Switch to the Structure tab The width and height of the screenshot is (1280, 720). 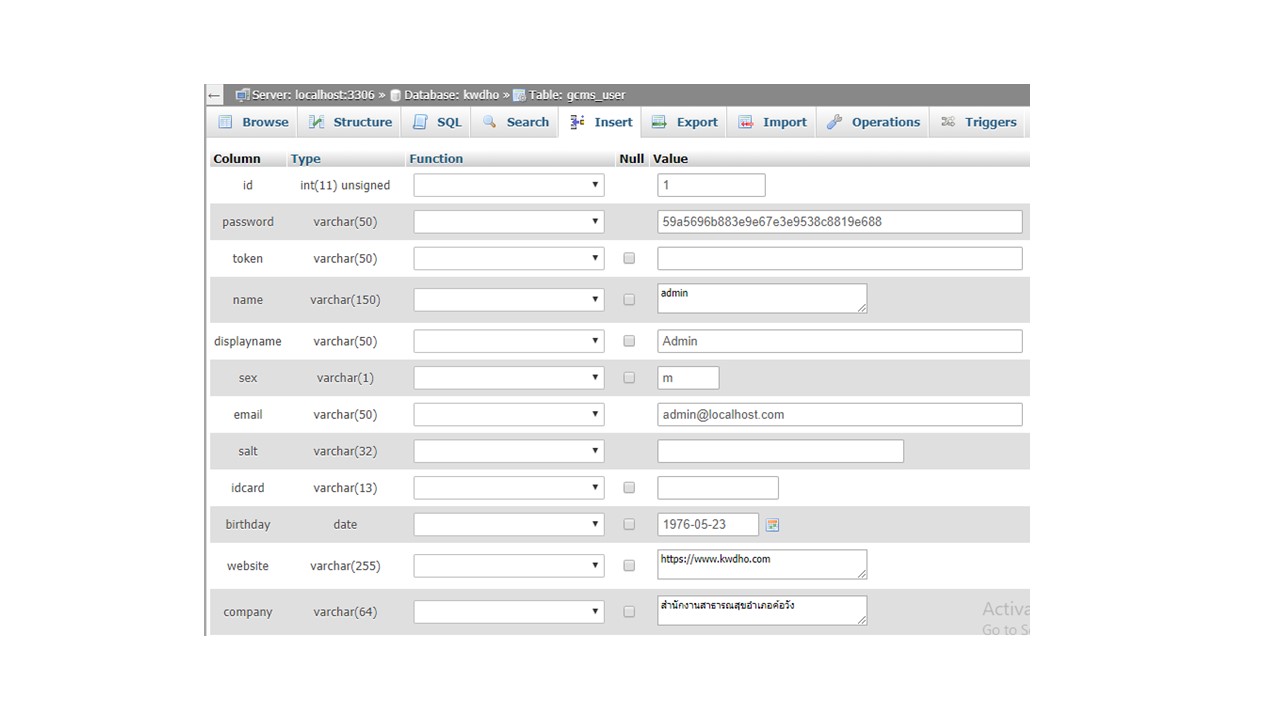350,122
